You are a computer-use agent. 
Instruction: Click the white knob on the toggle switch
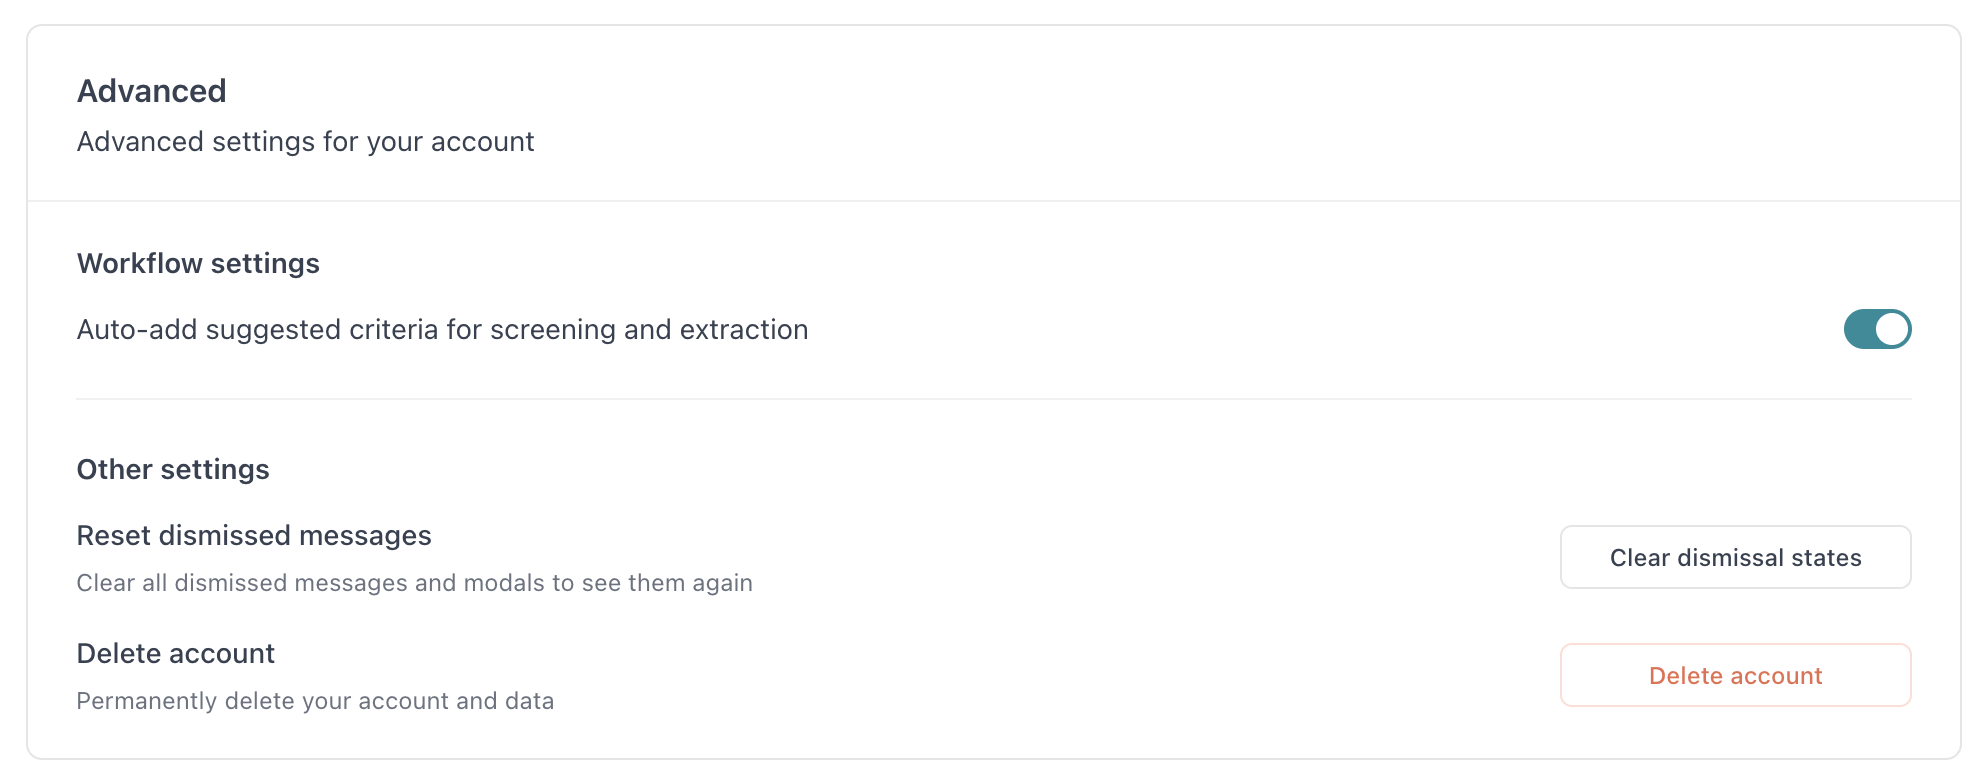1892,329
